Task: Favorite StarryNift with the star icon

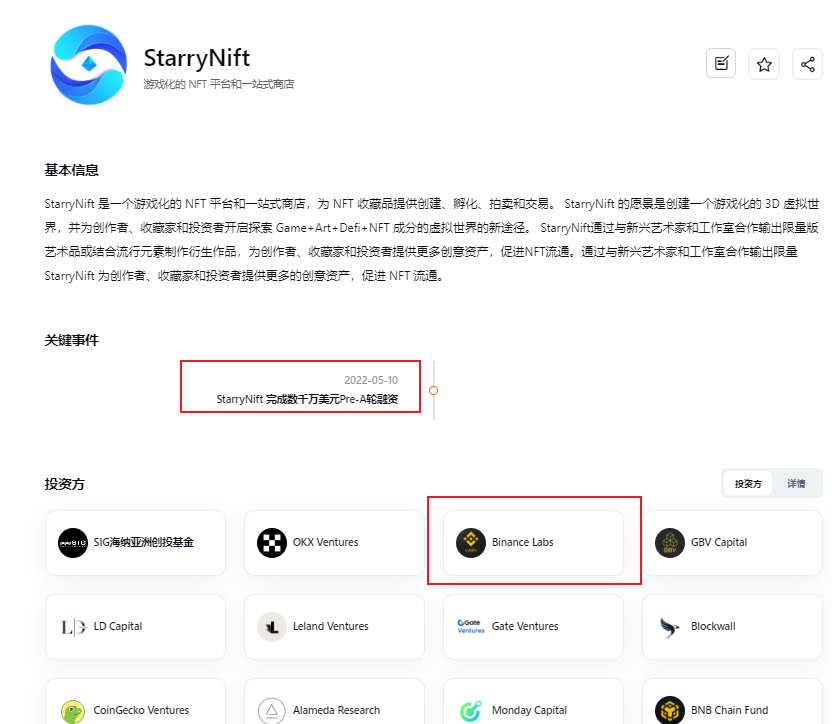Action: coord(764,64)
